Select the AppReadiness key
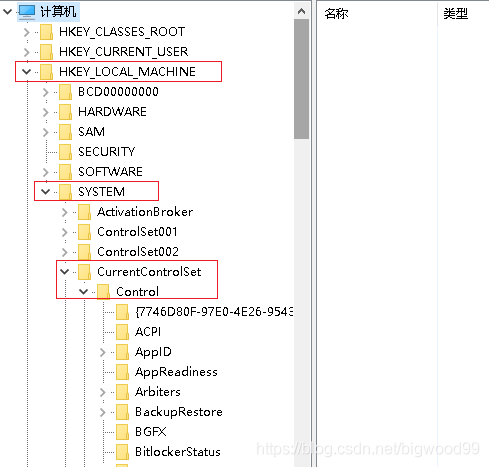 coord(176,372)
